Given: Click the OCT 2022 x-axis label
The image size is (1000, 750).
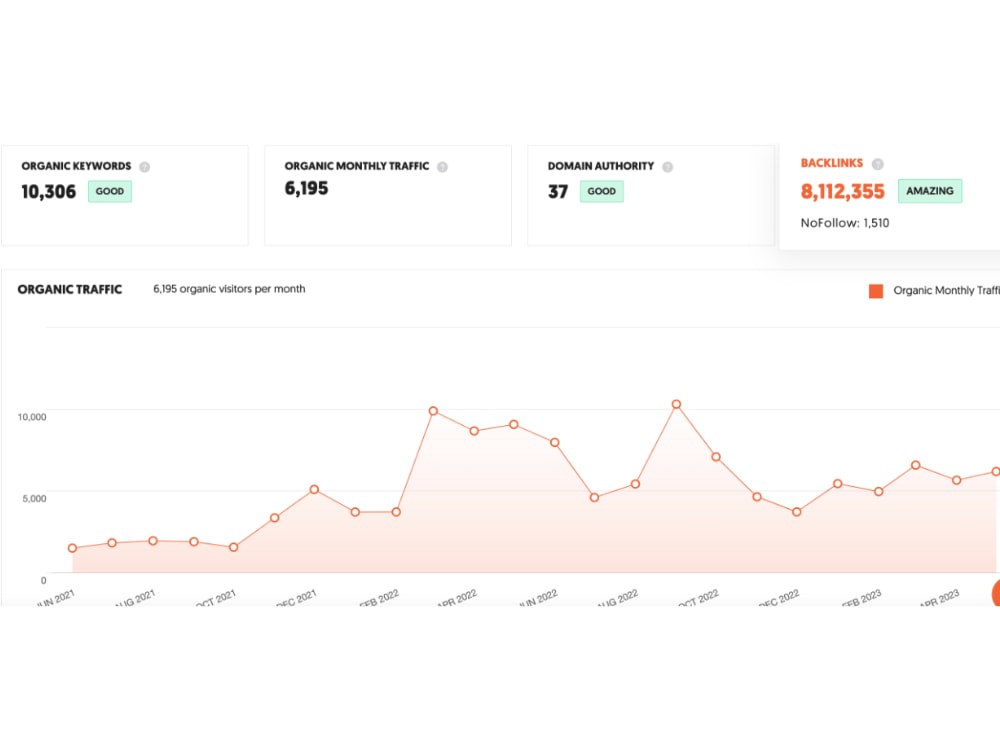Looking at the screenshot, I should click(x=698, y=598).
